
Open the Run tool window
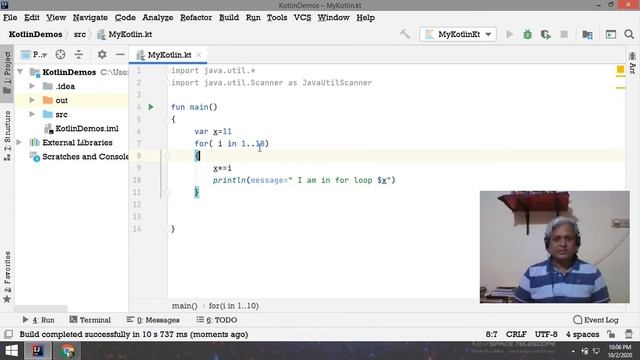[38, 320]
